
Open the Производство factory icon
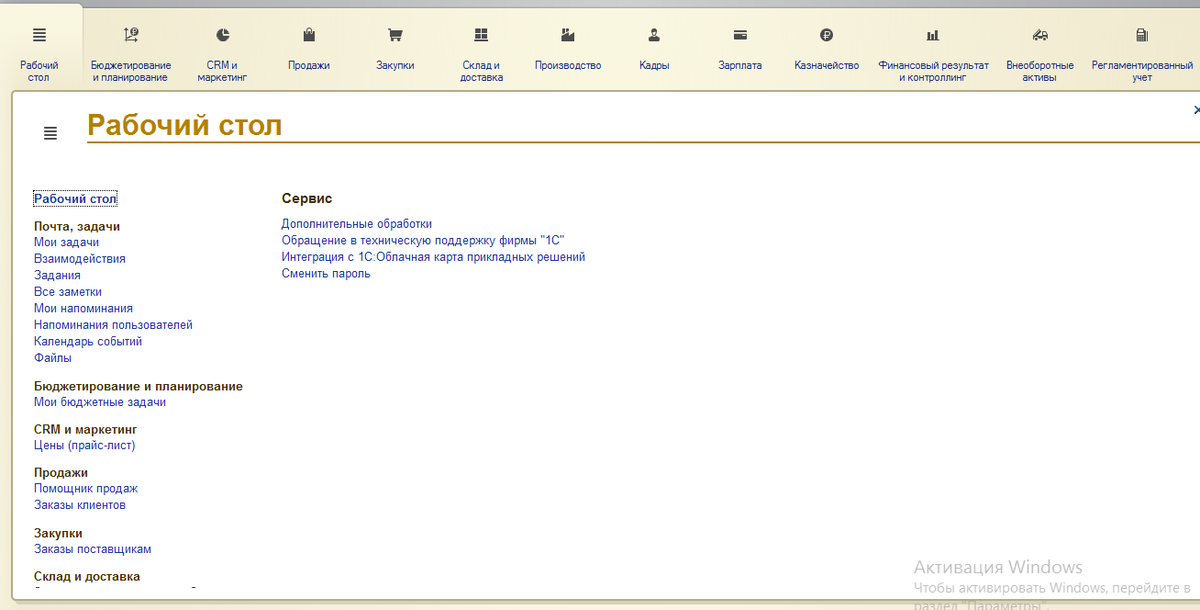coord(568,35)
